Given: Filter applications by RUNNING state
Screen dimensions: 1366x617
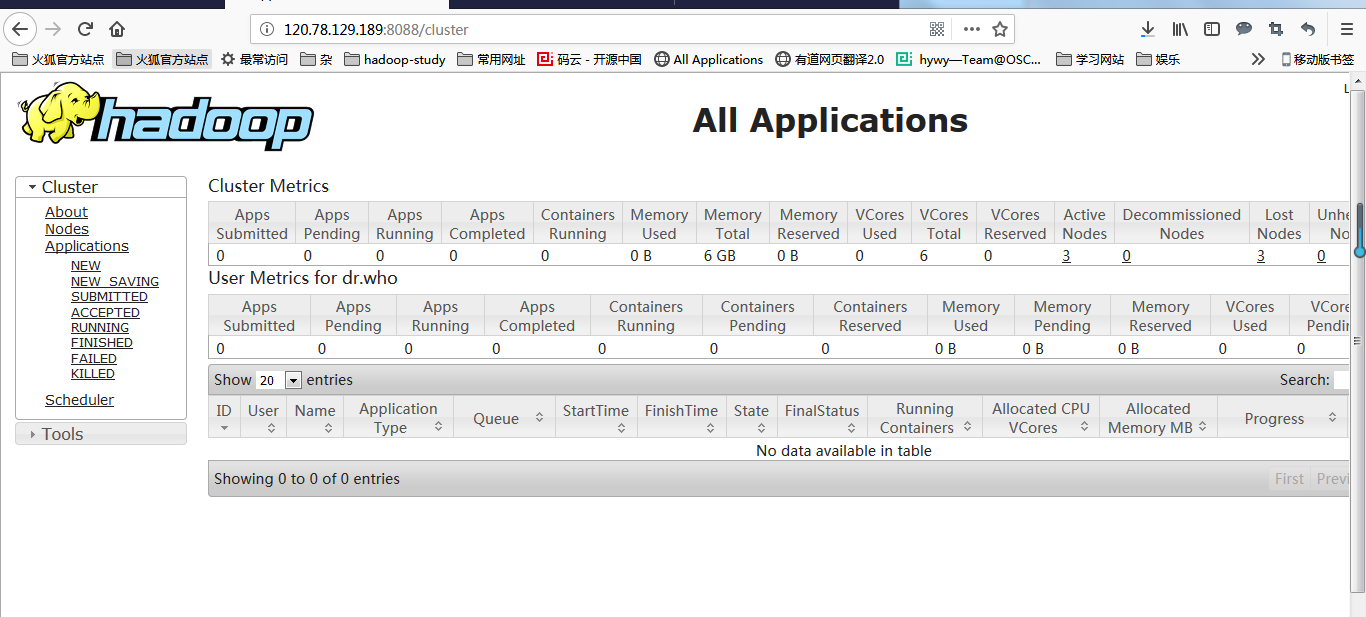Looking at the screenshot, I should [100, 328].
